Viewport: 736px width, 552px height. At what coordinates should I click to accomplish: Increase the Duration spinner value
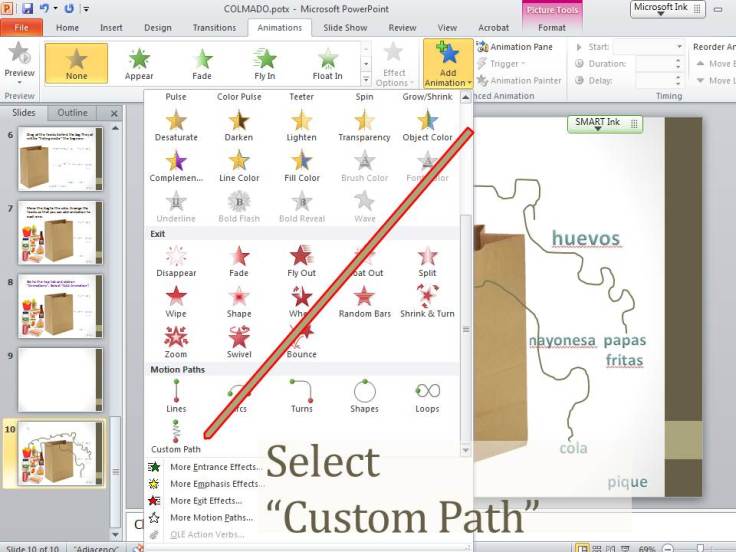tap(678, 61)
